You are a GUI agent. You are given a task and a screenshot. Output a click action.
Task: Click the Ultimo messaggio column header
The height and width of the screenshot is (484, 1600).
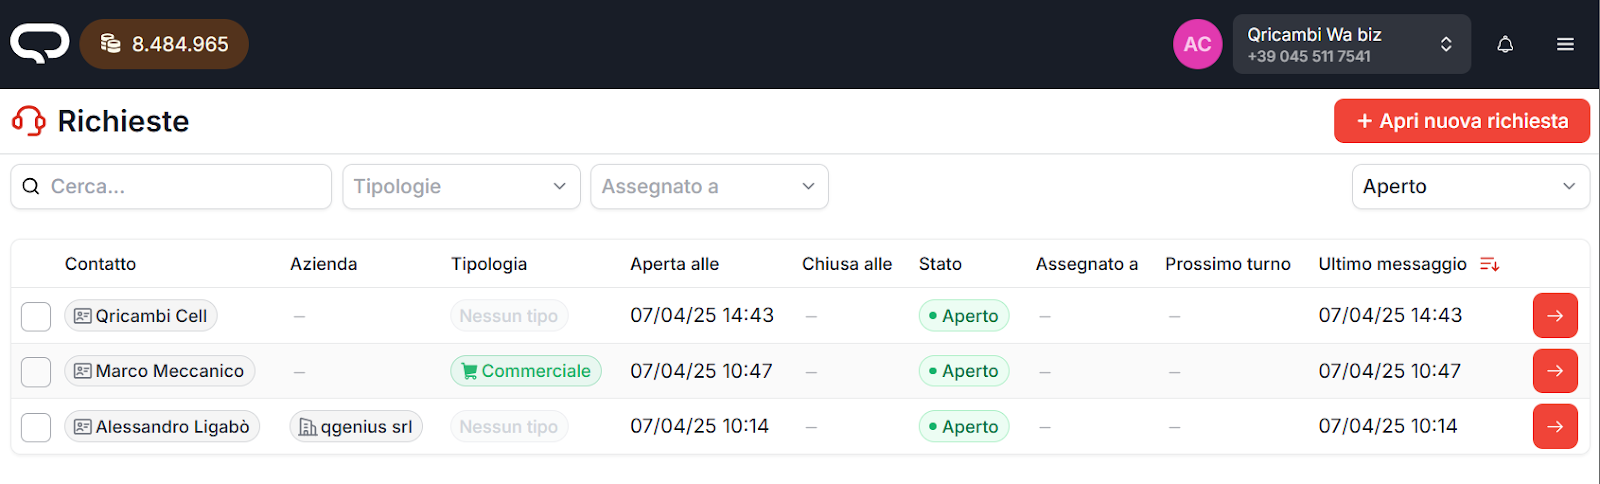[x=1392, y=264]
